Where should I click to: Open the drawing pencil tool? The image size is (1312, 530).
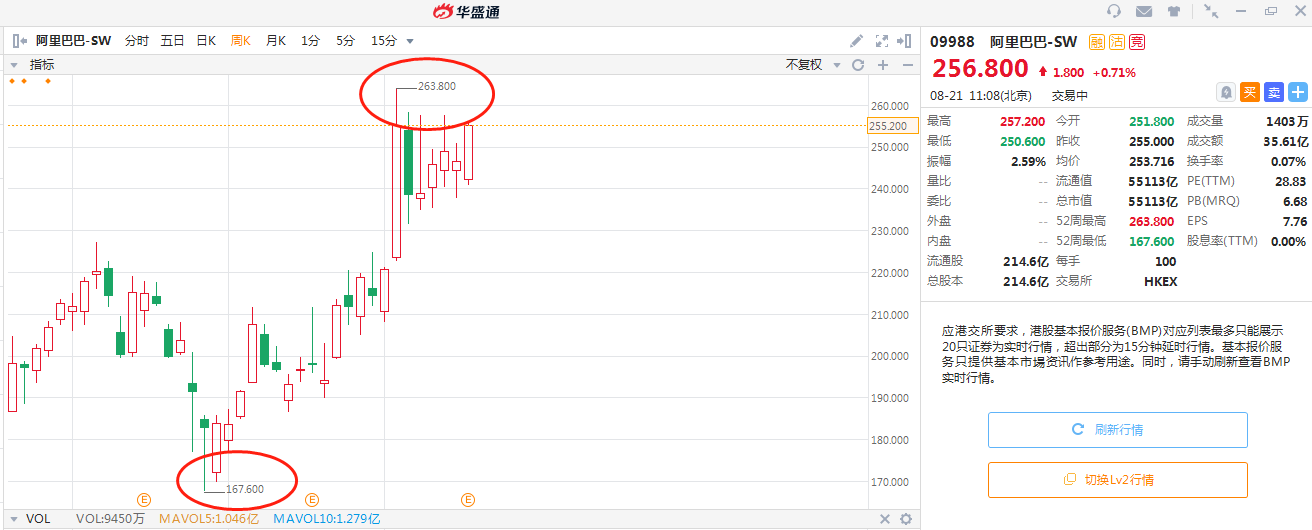coord(856,41)
